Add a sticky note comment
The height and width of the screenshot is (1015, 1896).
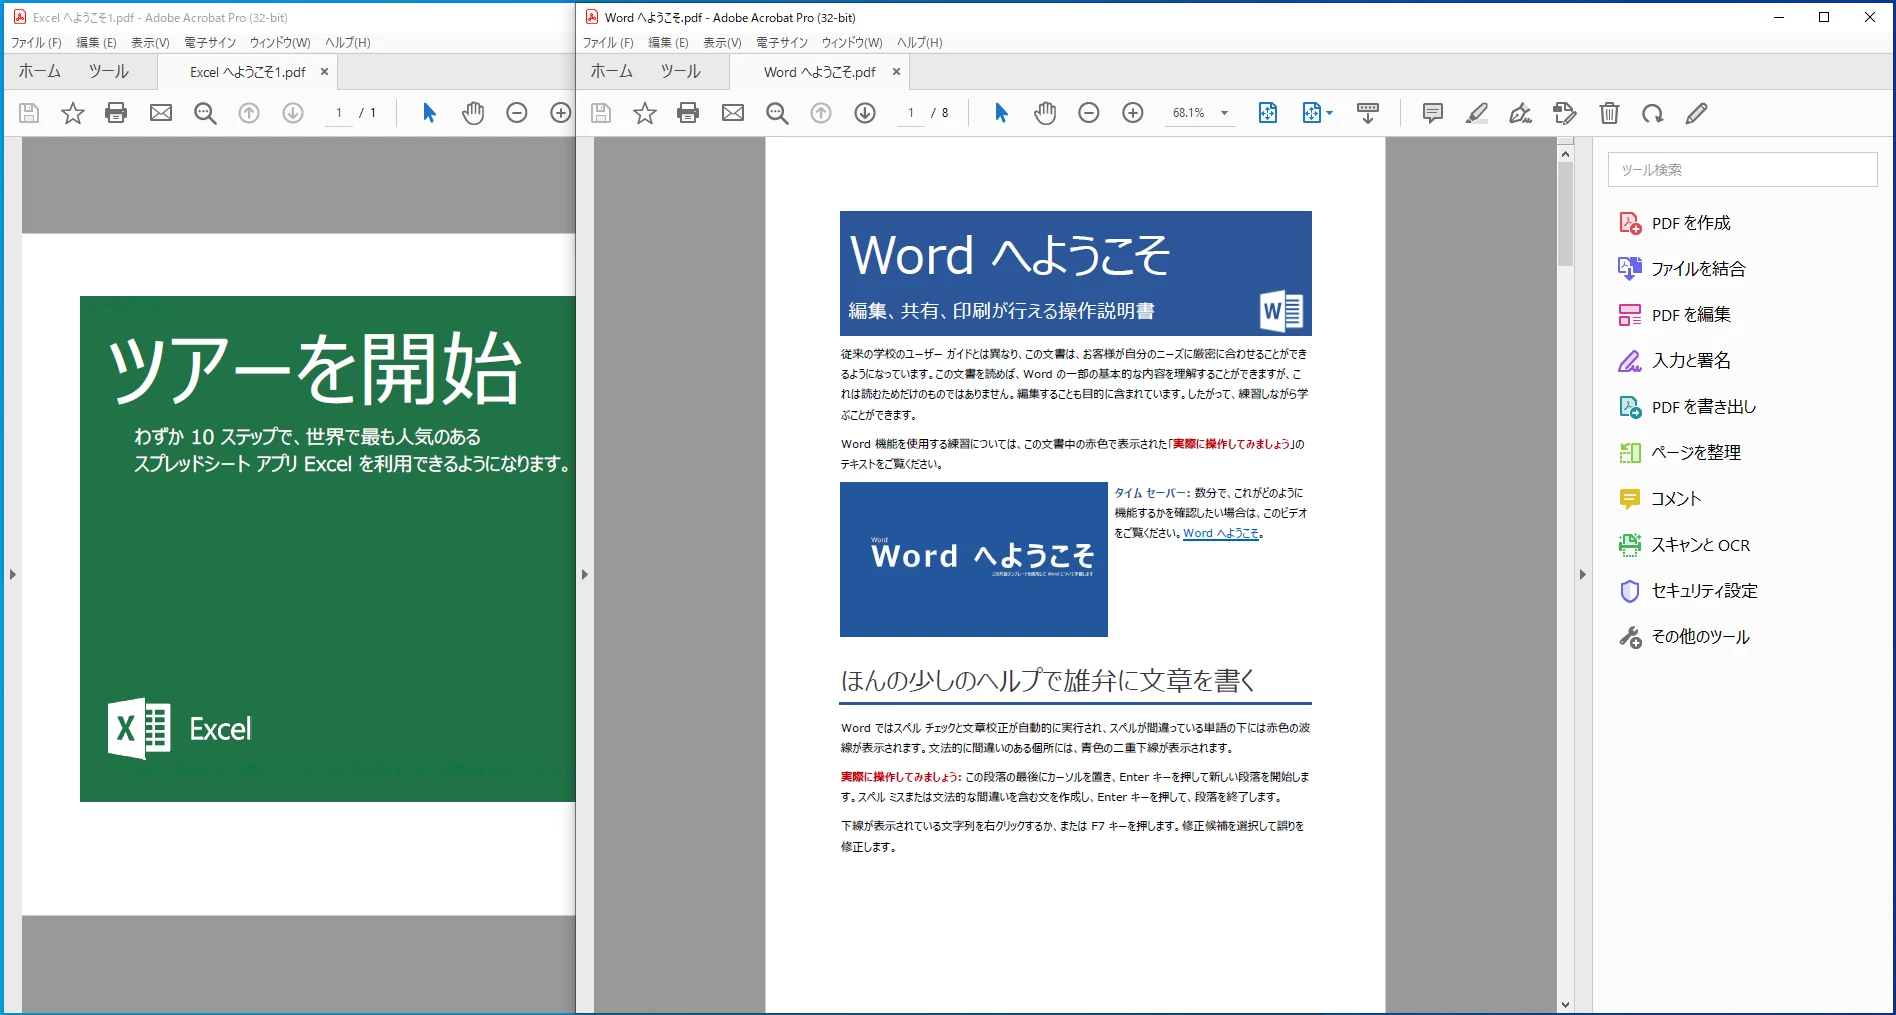point(1432,113)
